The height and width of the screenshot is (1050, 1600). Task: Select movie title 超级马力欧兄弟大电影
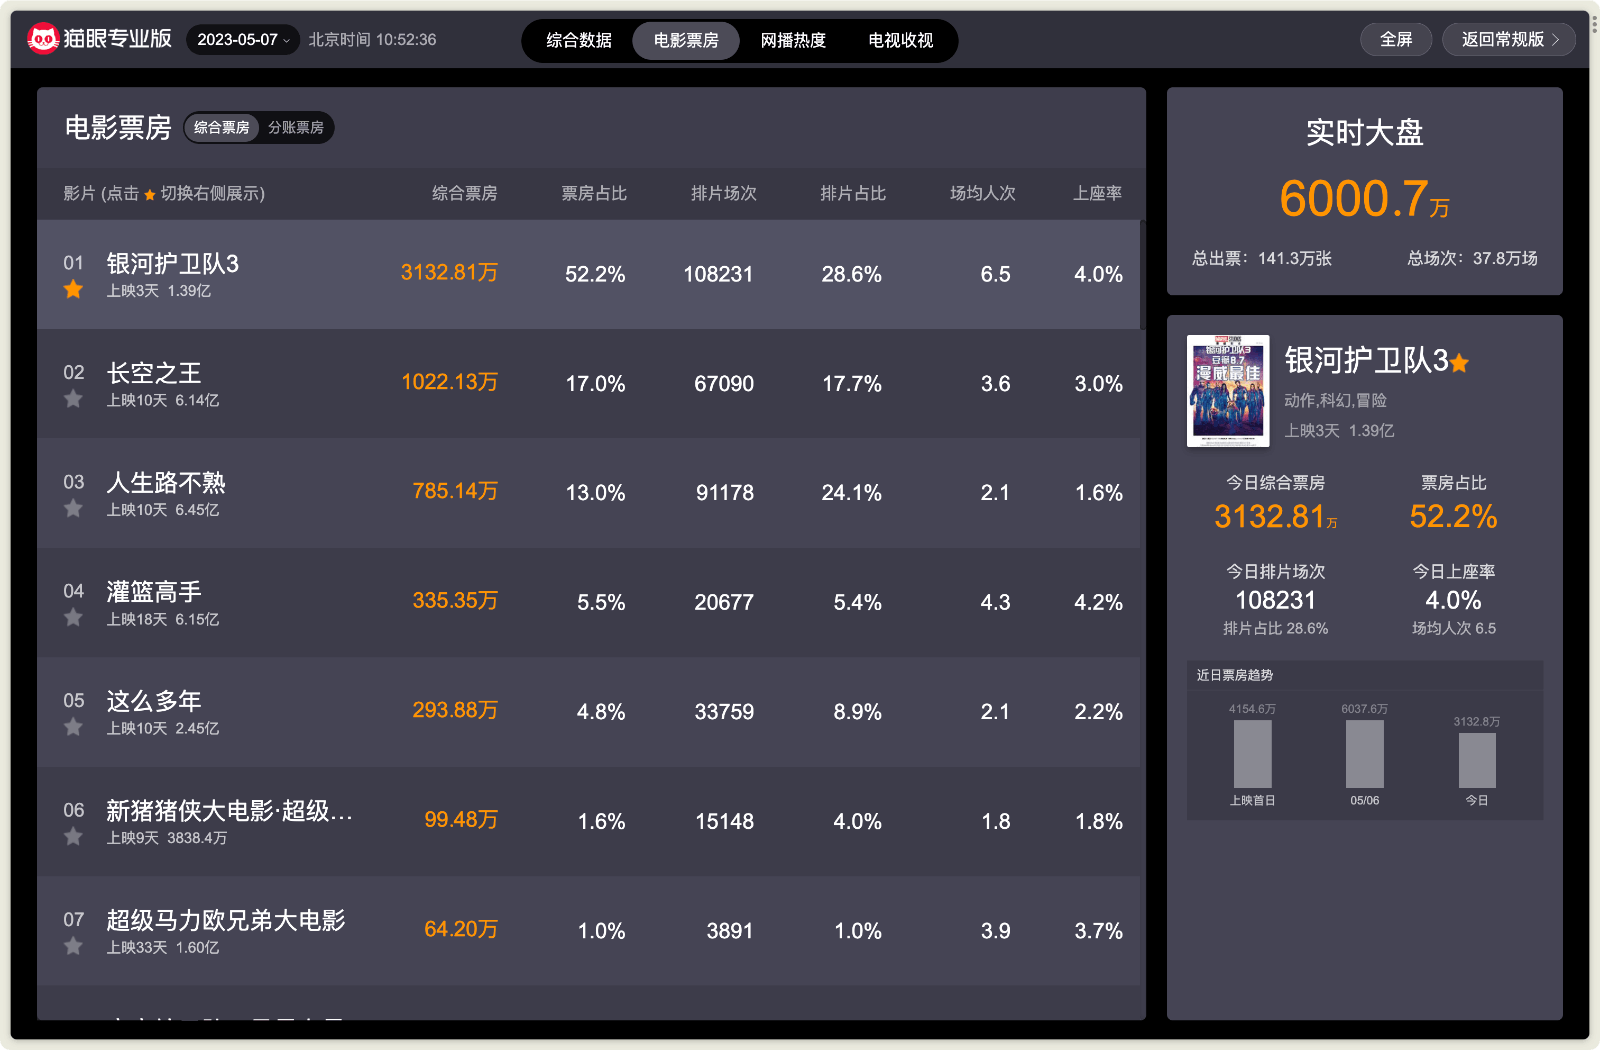tap(226, 920)
